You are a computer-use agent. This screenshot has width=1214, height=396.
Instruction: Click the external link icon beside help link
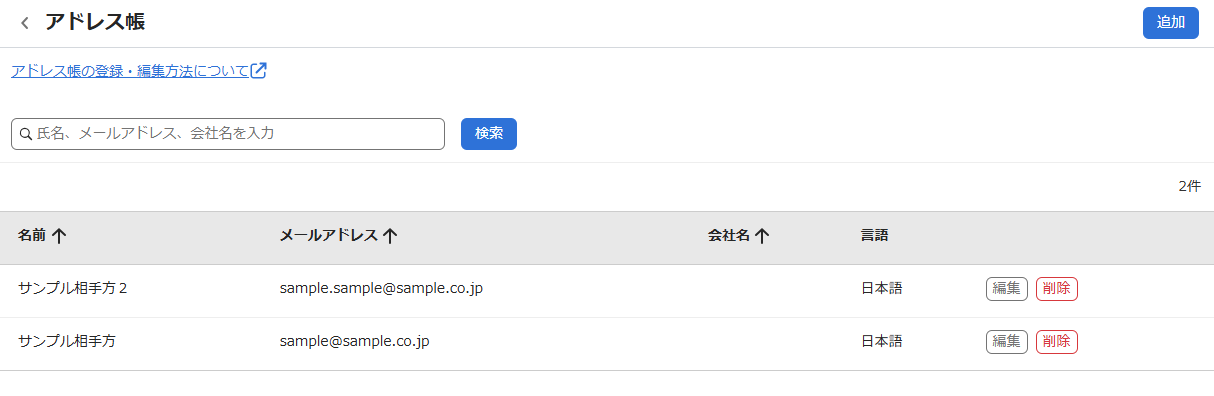tap(259, 71)
